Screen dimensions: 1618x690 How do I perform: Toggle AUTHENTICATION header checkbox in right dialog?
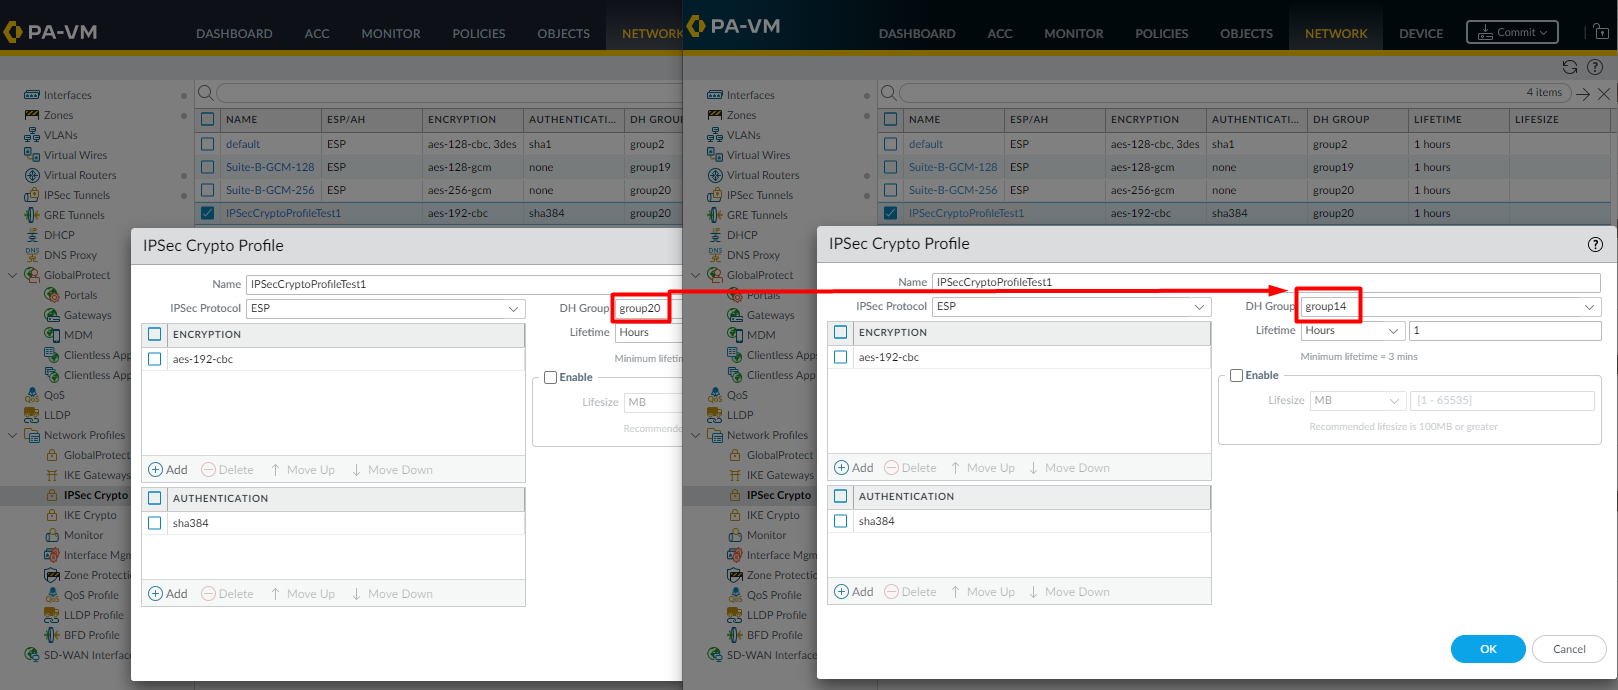point(841,496)
